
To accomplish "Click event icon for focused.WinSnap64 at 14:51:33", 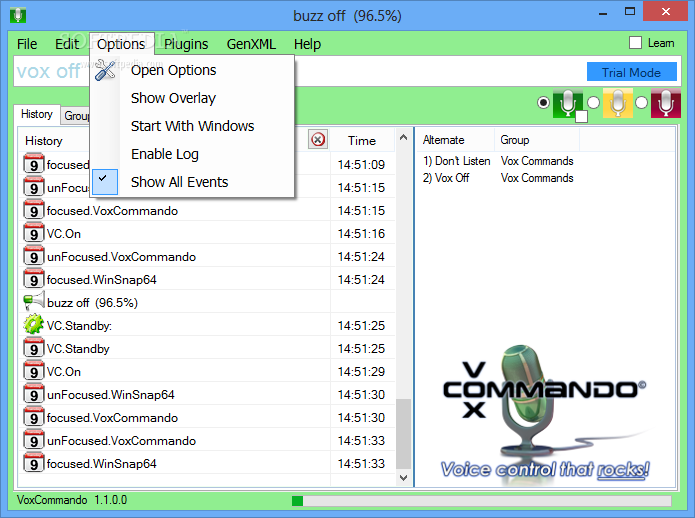I will [34, 463].
